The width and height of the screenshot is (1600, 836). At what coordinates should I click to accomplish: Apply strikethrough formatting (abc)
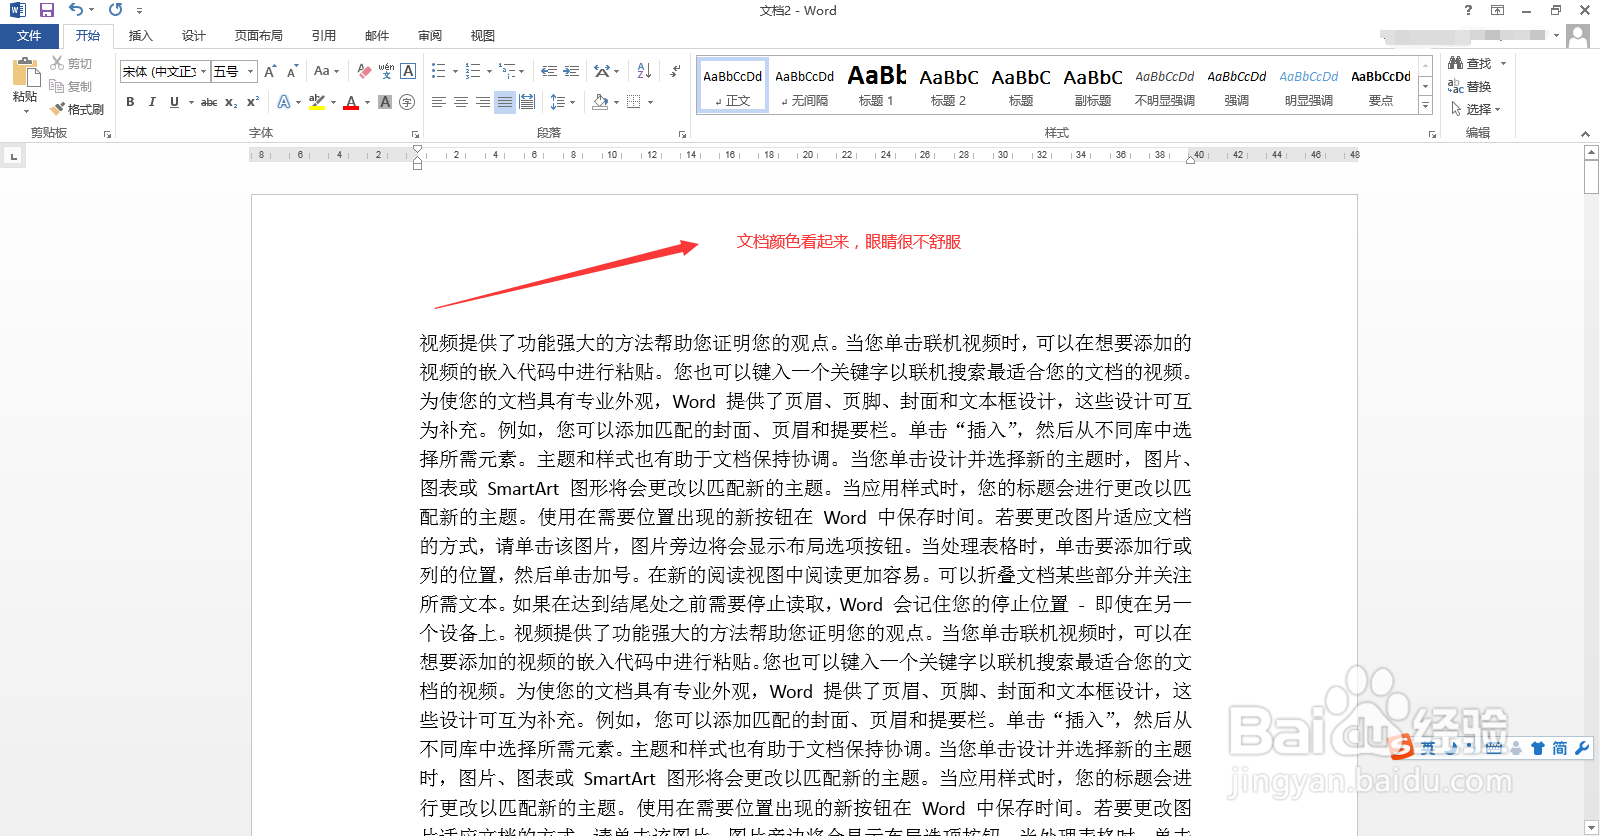pos(209,102)
